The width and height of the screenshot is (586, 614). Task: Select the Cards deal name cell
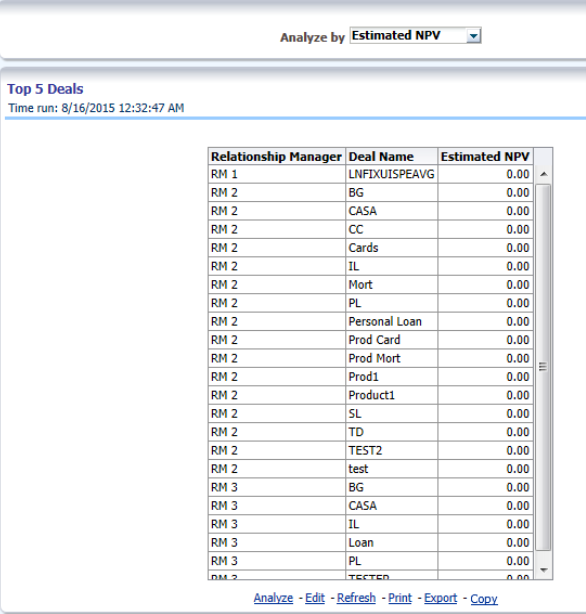click(x=391, y=248)
